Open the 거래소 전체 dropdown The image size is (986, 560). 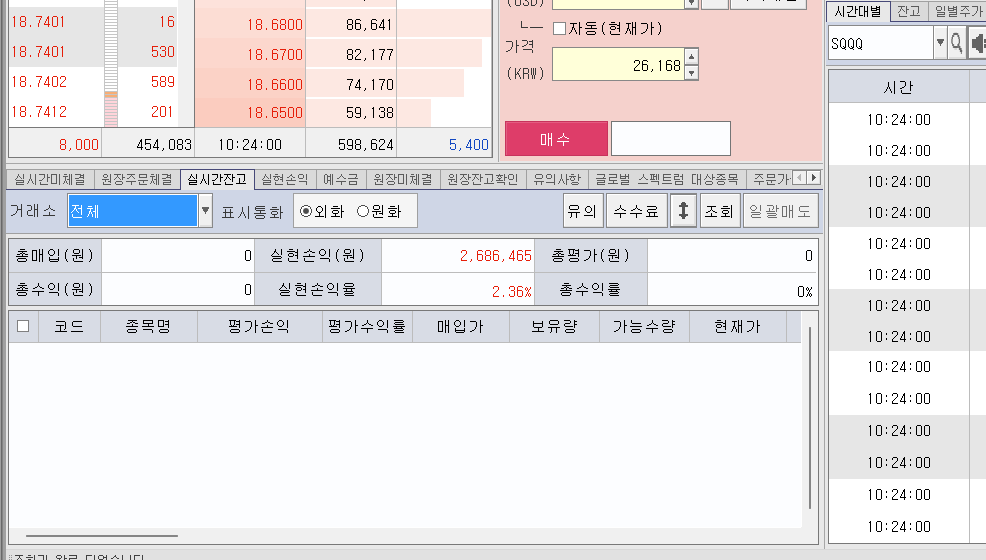[x=205, y=211]
